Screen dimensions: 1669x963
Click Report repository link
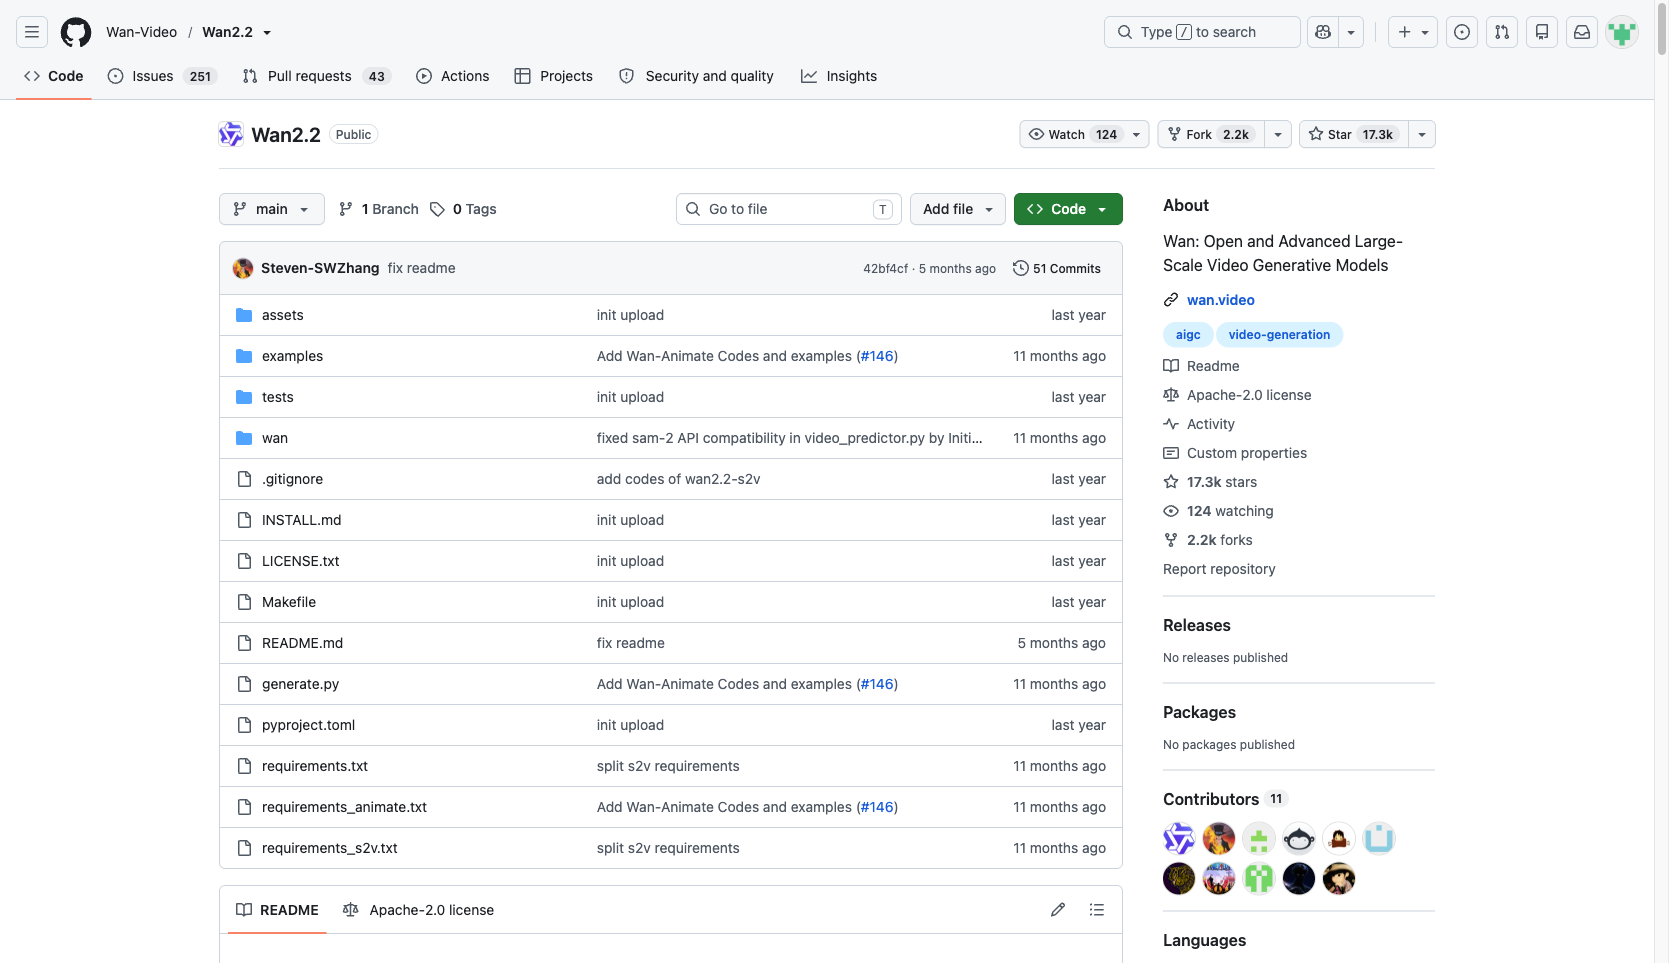(1219, 569)
